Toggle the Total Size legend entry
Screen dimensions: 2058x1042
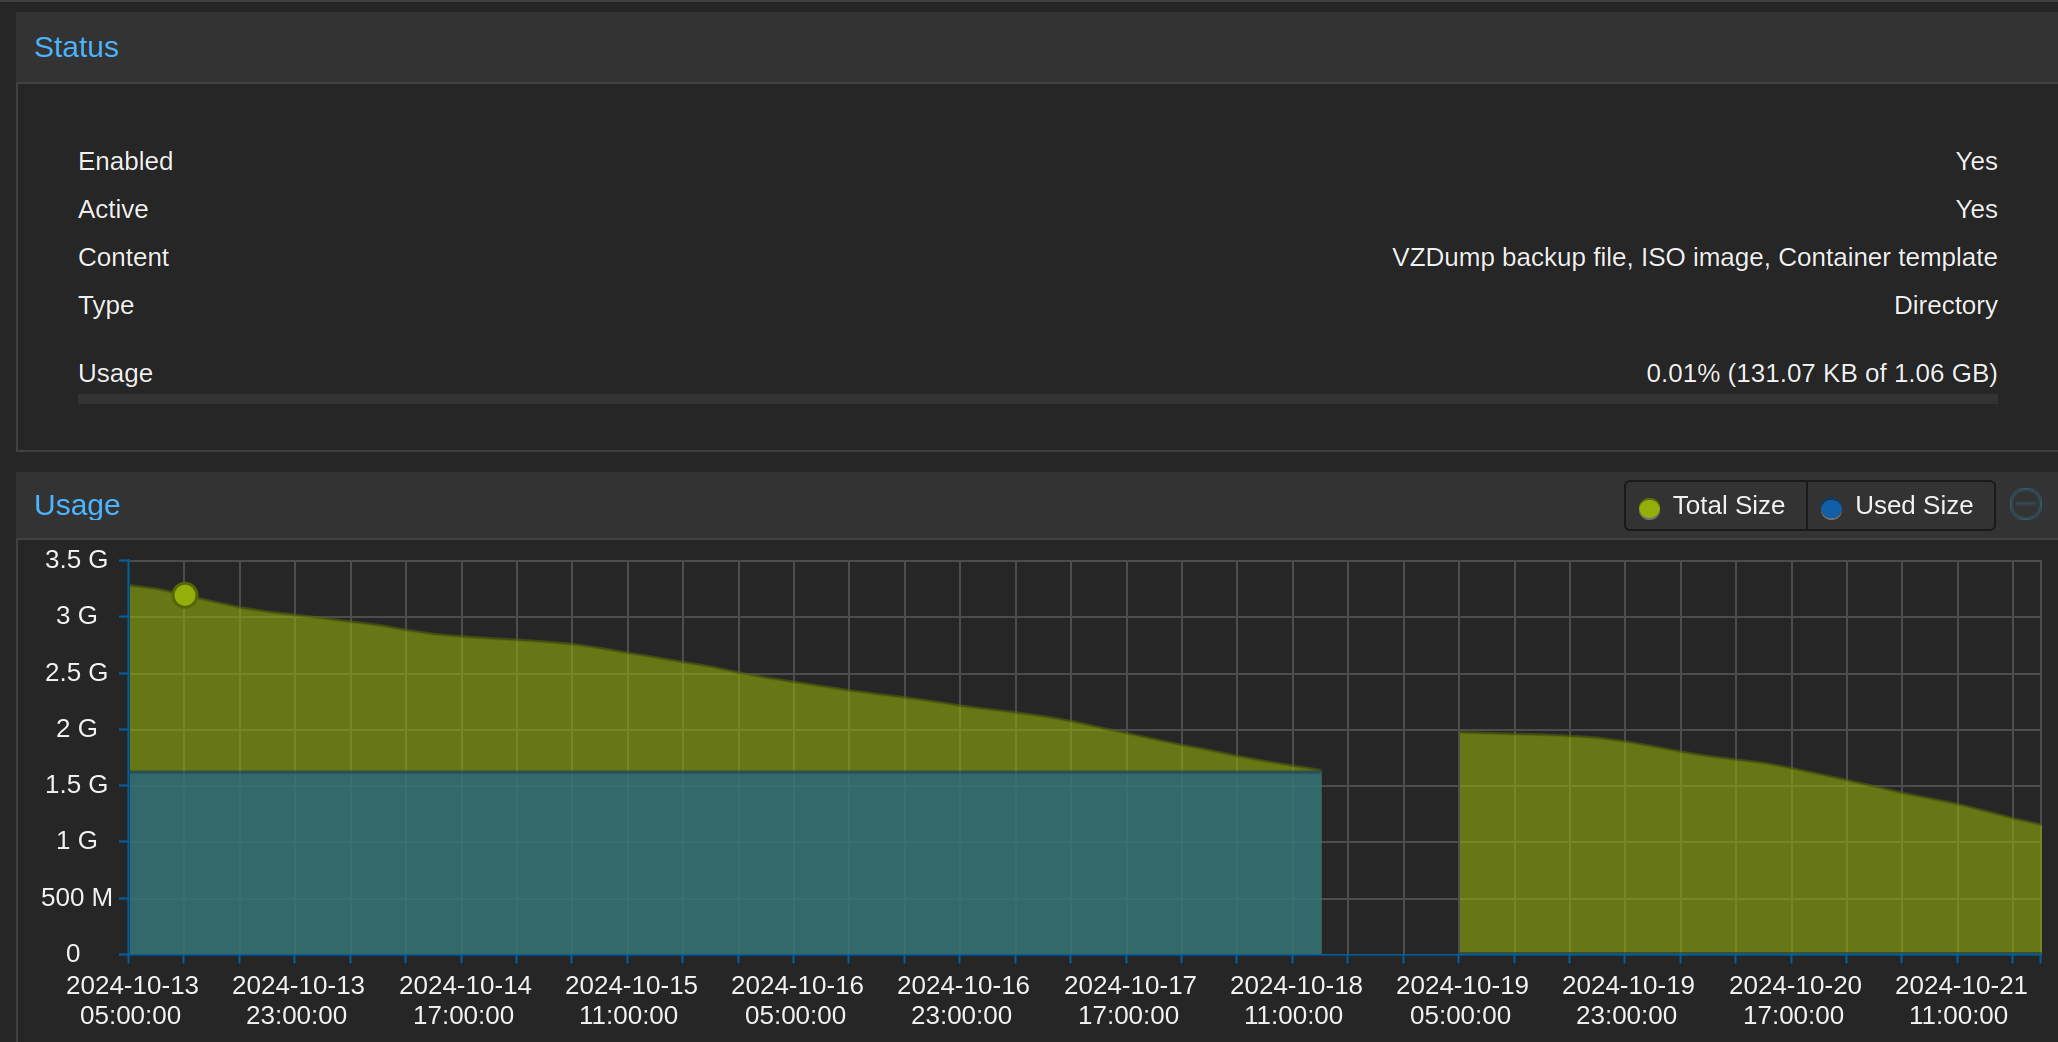pos(1716,506)
